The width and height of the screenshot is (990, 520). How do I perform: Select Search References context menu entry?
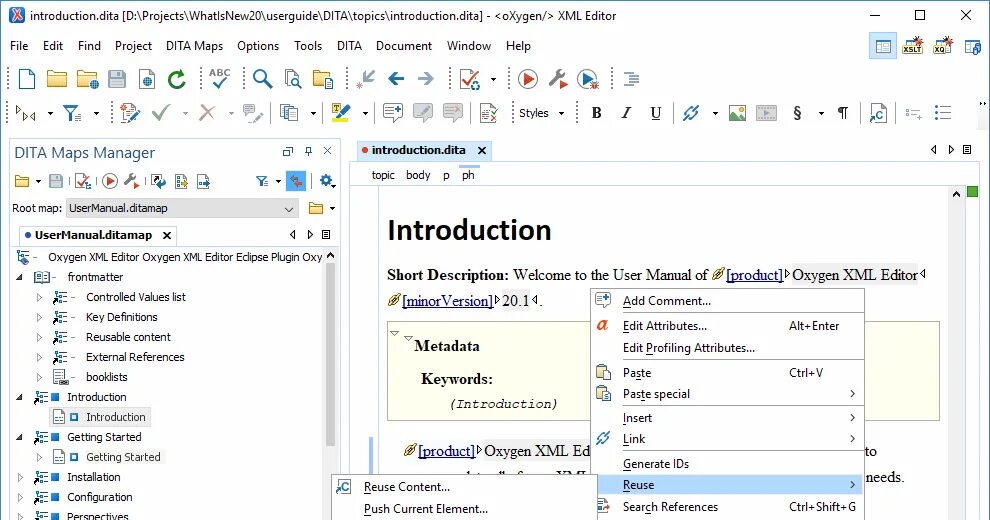[727, 507]
